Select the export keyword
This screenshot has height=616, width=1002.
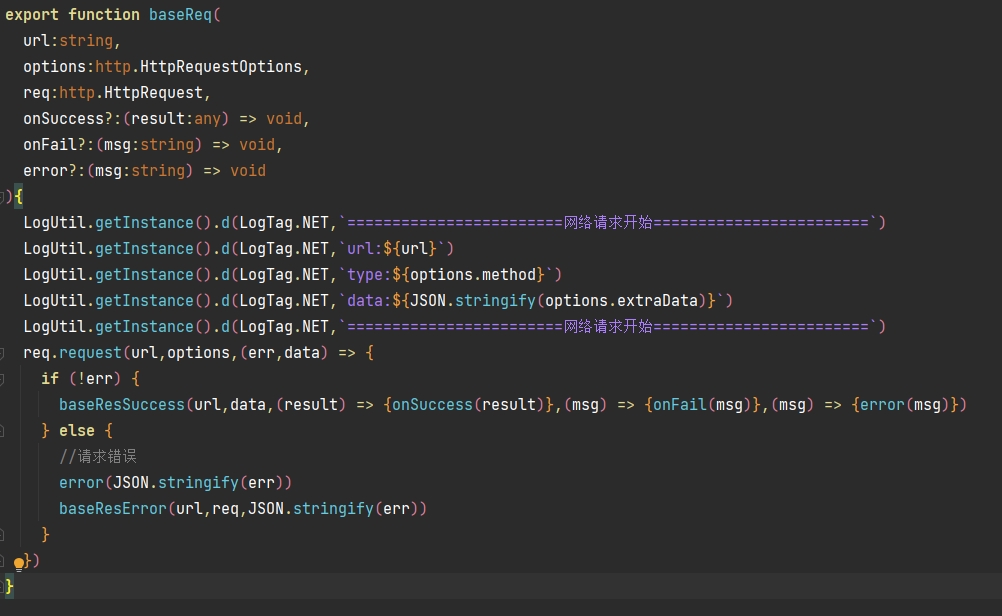32,15
